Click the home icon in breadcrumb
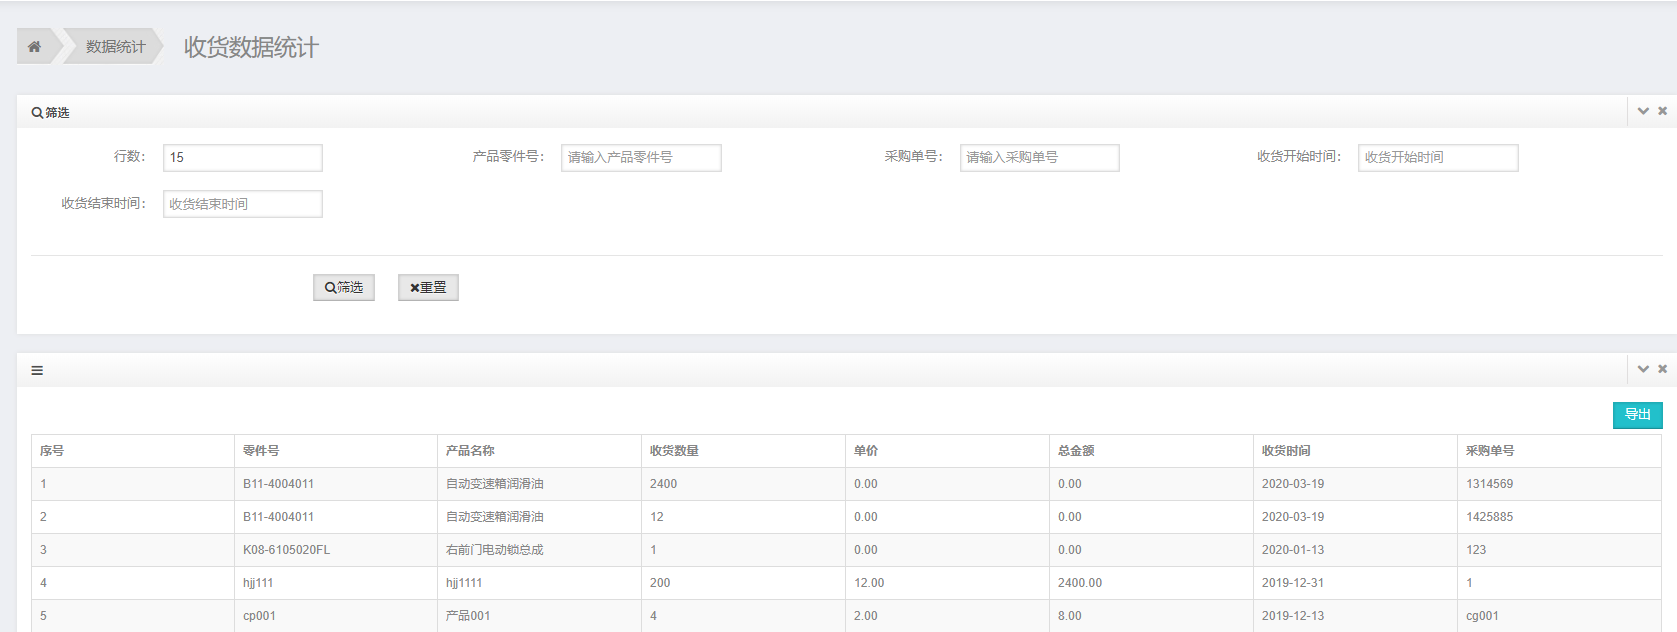 [34, 47]
